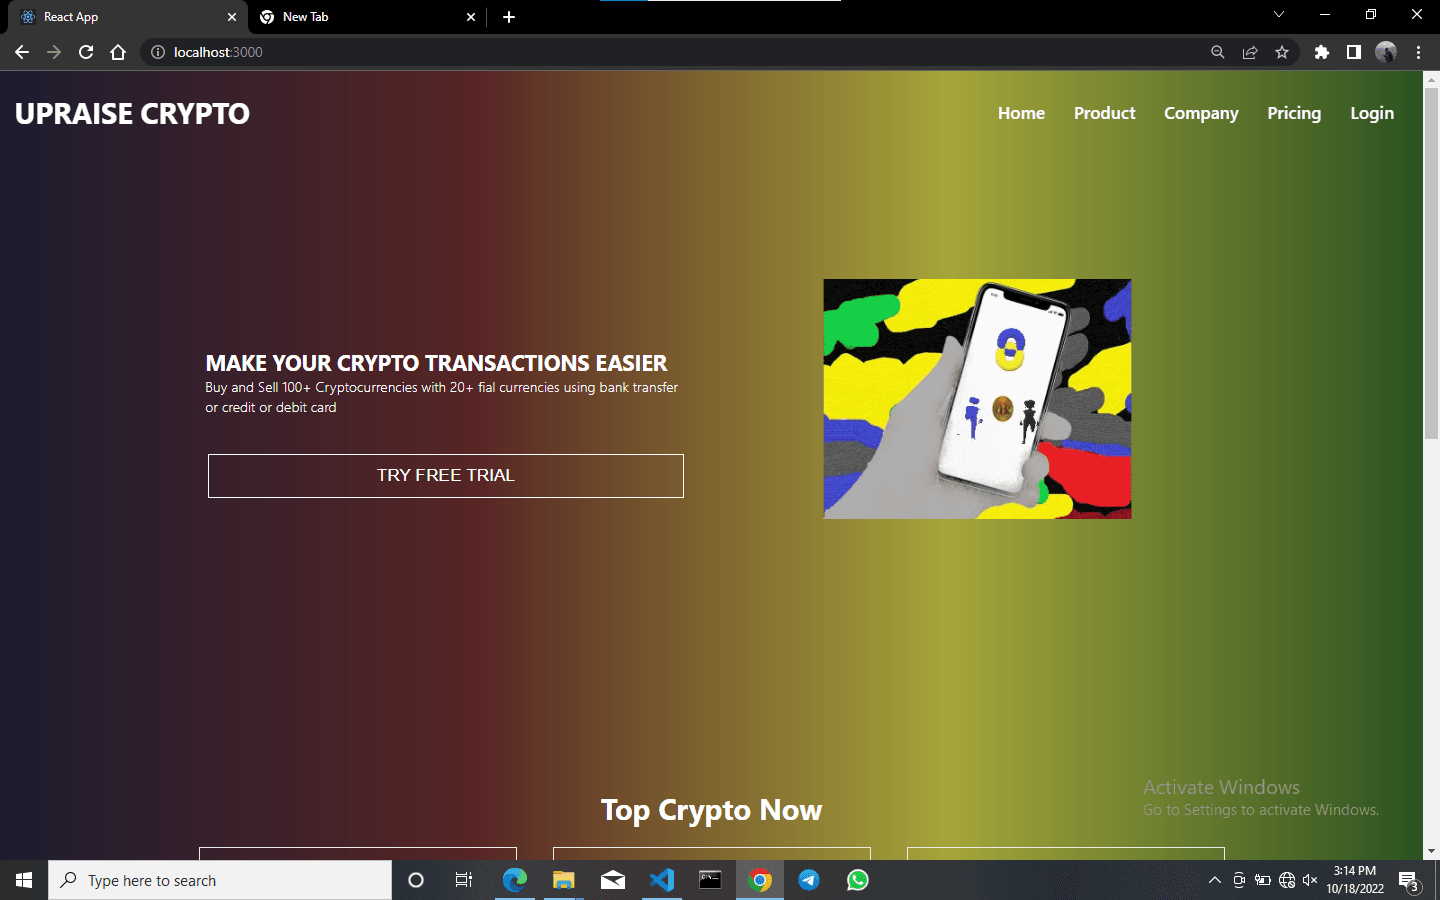Open Telegram from the taskbar
The image size is (1440, 900).
pos(808,880)
